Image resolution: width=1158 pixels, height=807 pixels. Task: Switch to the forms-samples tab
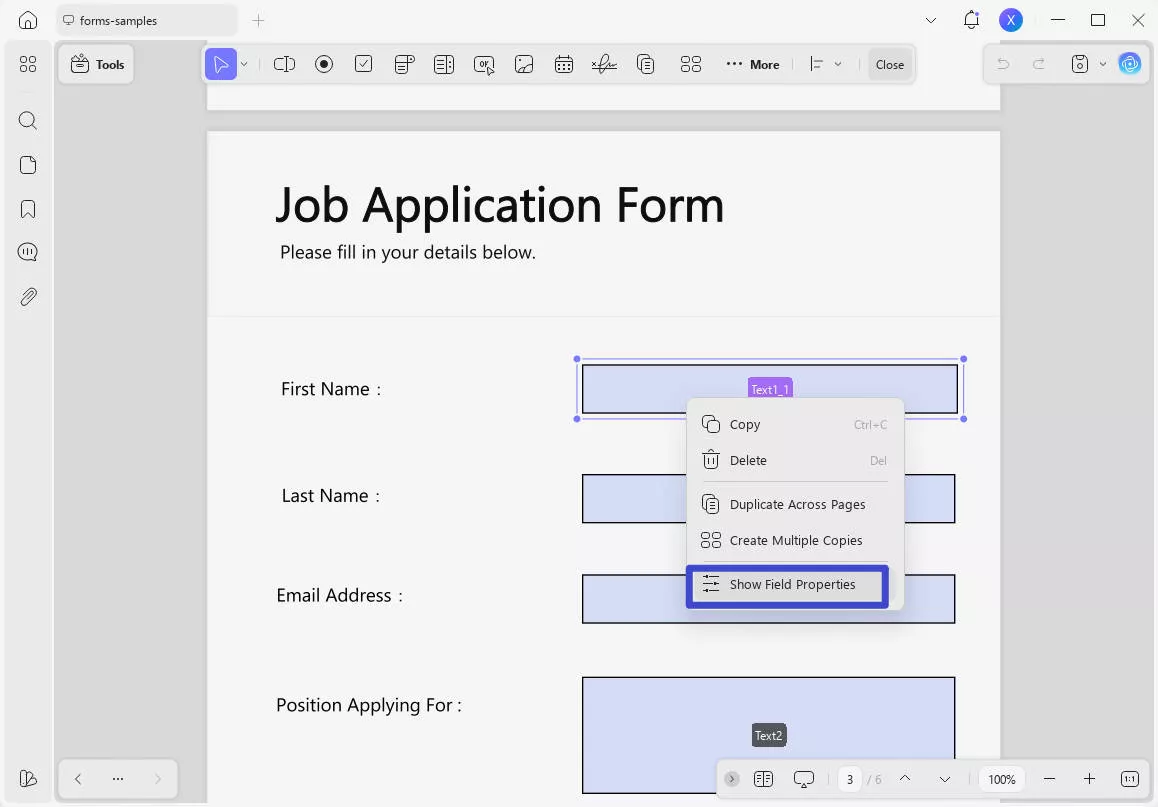pyautogui.click(x=145, y=19)
